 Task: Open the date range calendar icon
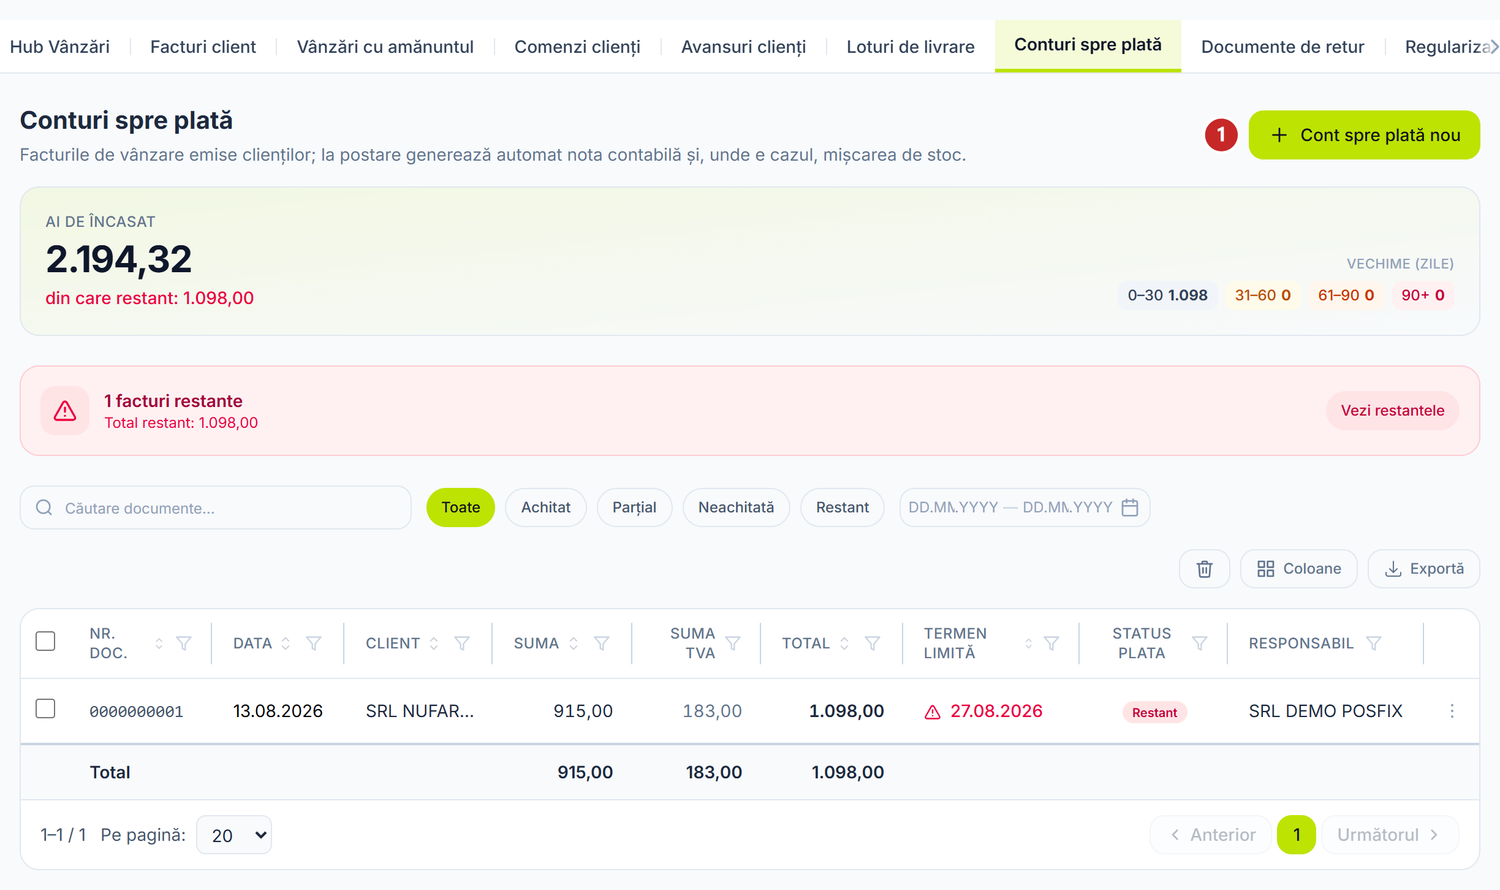(x=1130, y=508)
